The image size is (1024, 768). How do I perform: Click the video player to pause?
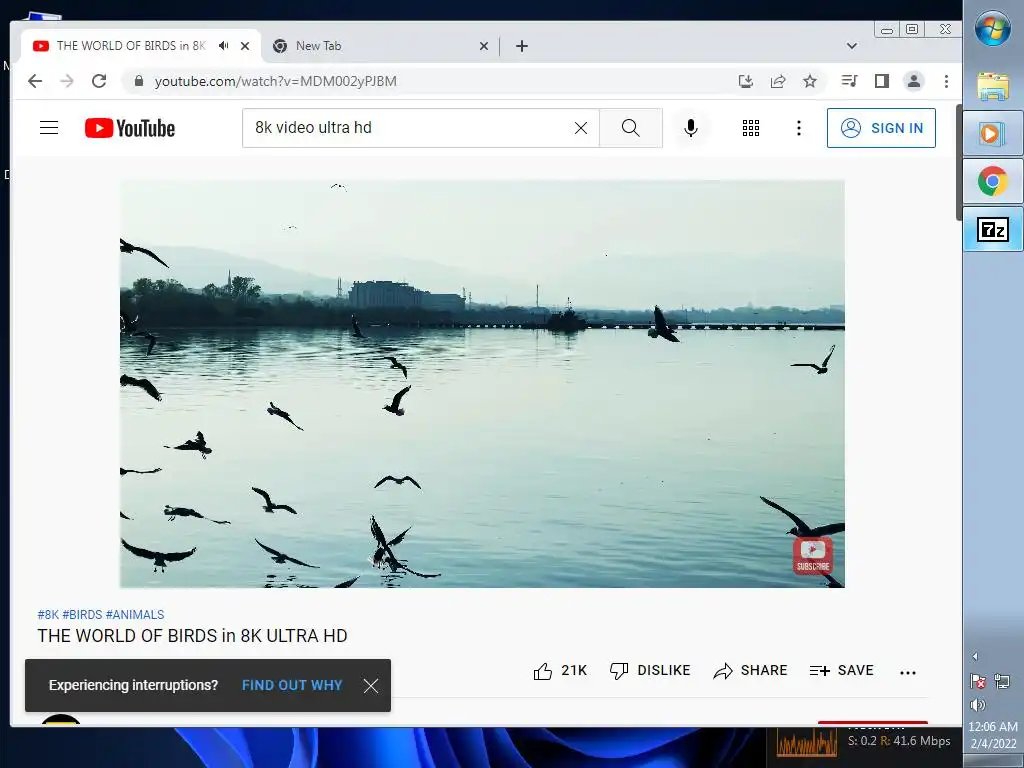click(482, 384)
